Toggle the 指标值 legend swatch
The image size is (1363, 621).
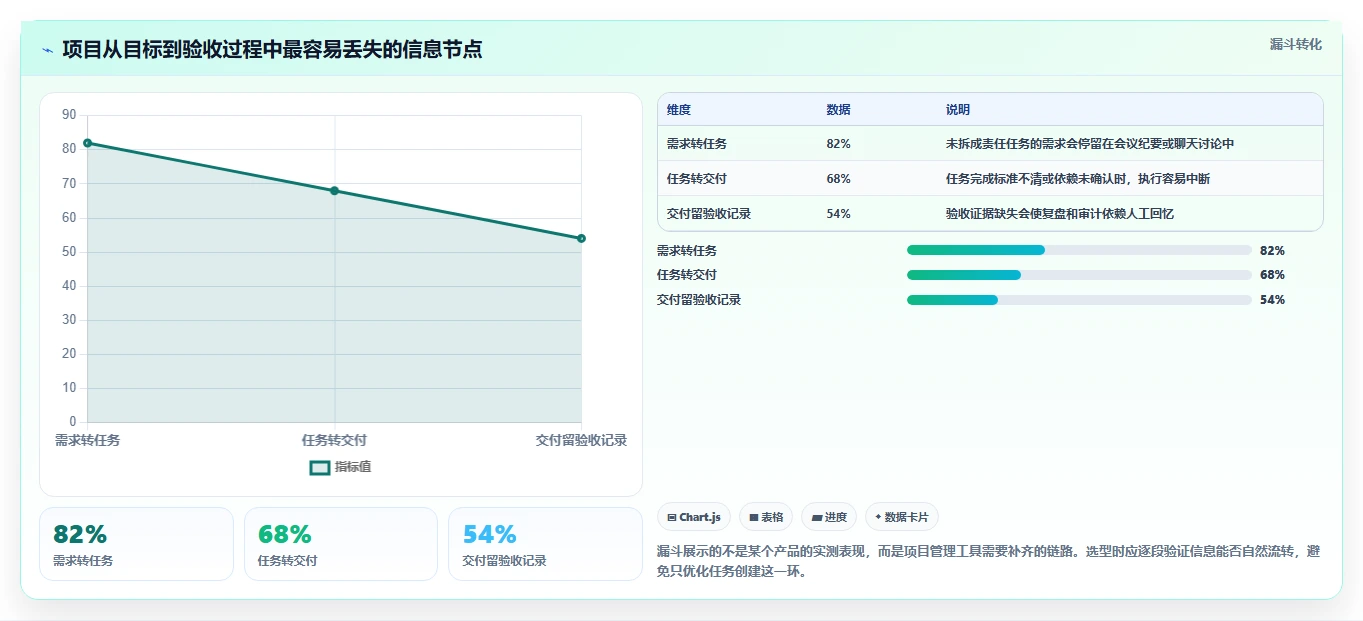[x=320, y=467]
